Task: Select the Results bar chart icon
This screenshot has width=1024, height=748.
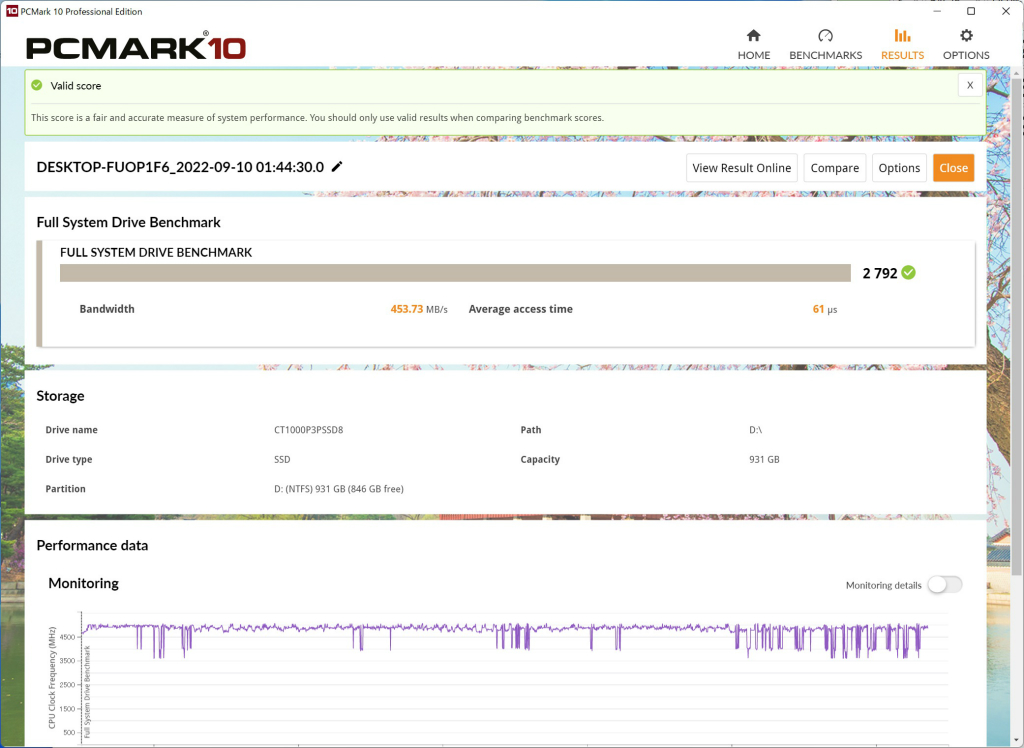Action: (902, 35)
